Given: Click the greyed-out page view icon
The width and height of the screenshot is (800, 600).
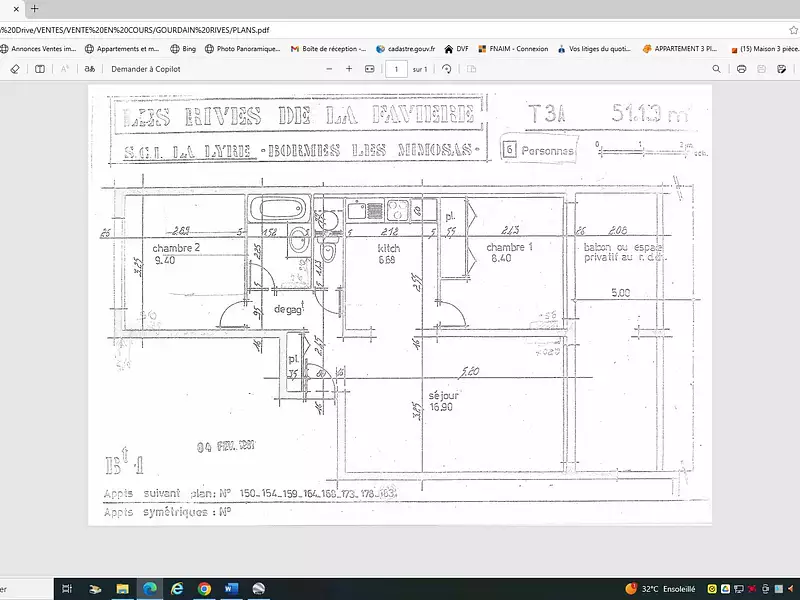Looking at the screenshot, I should (x=471, y=69).
